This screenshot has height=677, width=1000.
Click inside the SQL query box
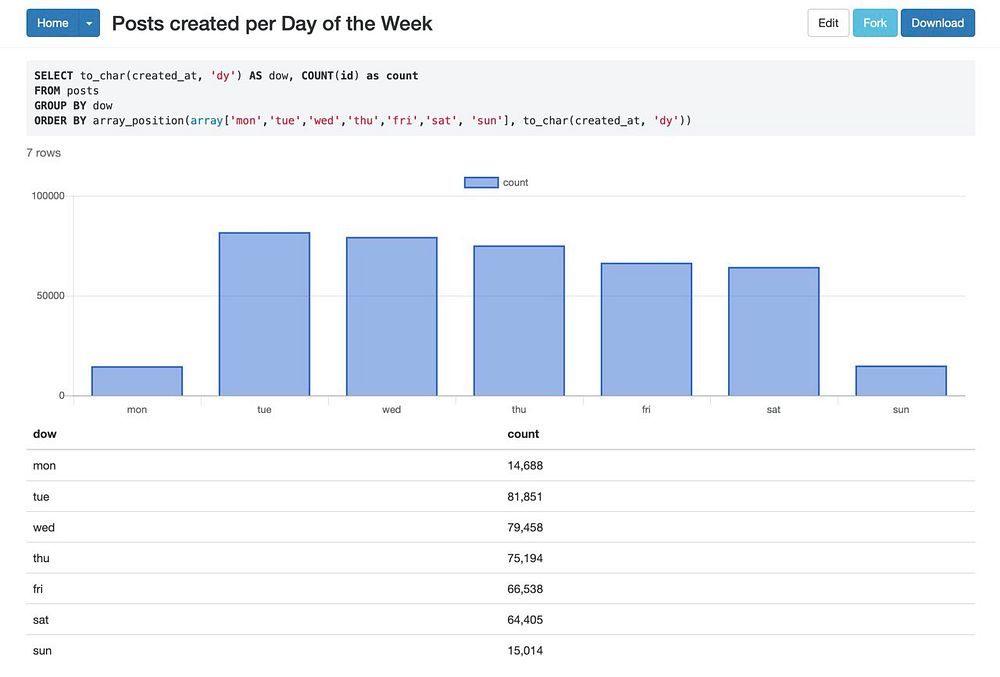coord(500,98)
